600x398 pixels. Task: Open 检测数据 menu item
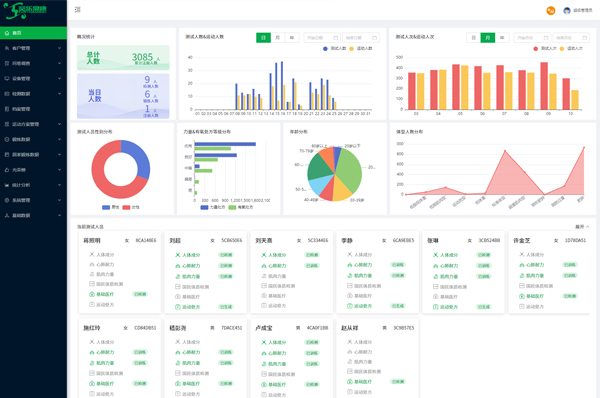point(33,94)
